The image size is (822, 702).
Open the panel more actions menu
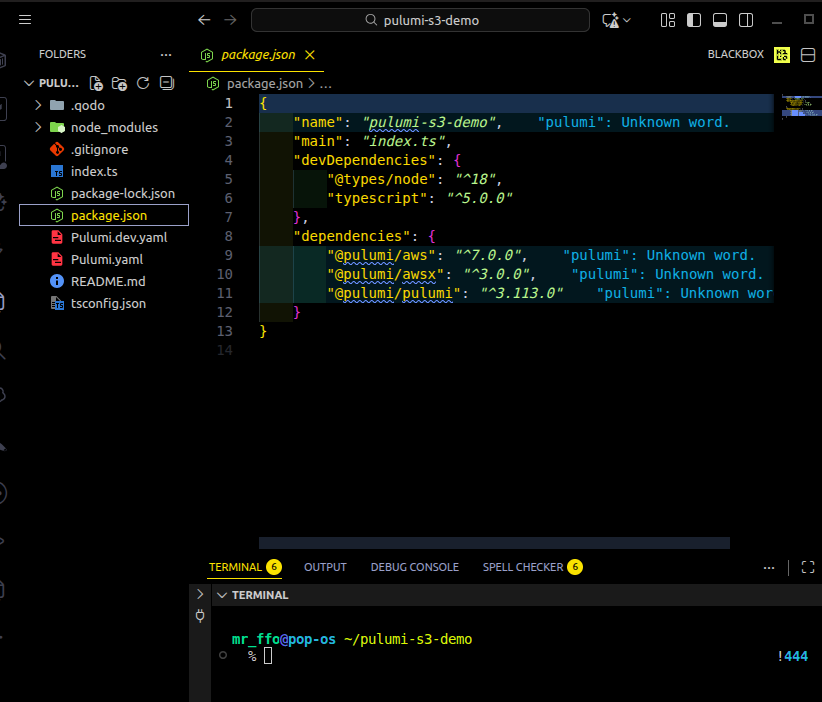point(769,567)
